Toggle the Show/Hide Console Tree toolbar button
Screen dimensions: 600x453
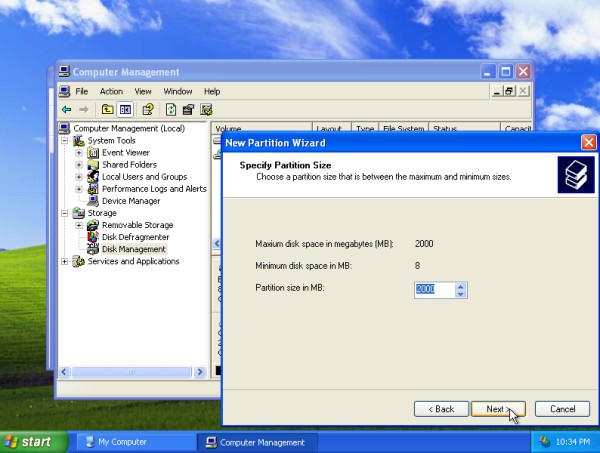click(x=125, y=110)
